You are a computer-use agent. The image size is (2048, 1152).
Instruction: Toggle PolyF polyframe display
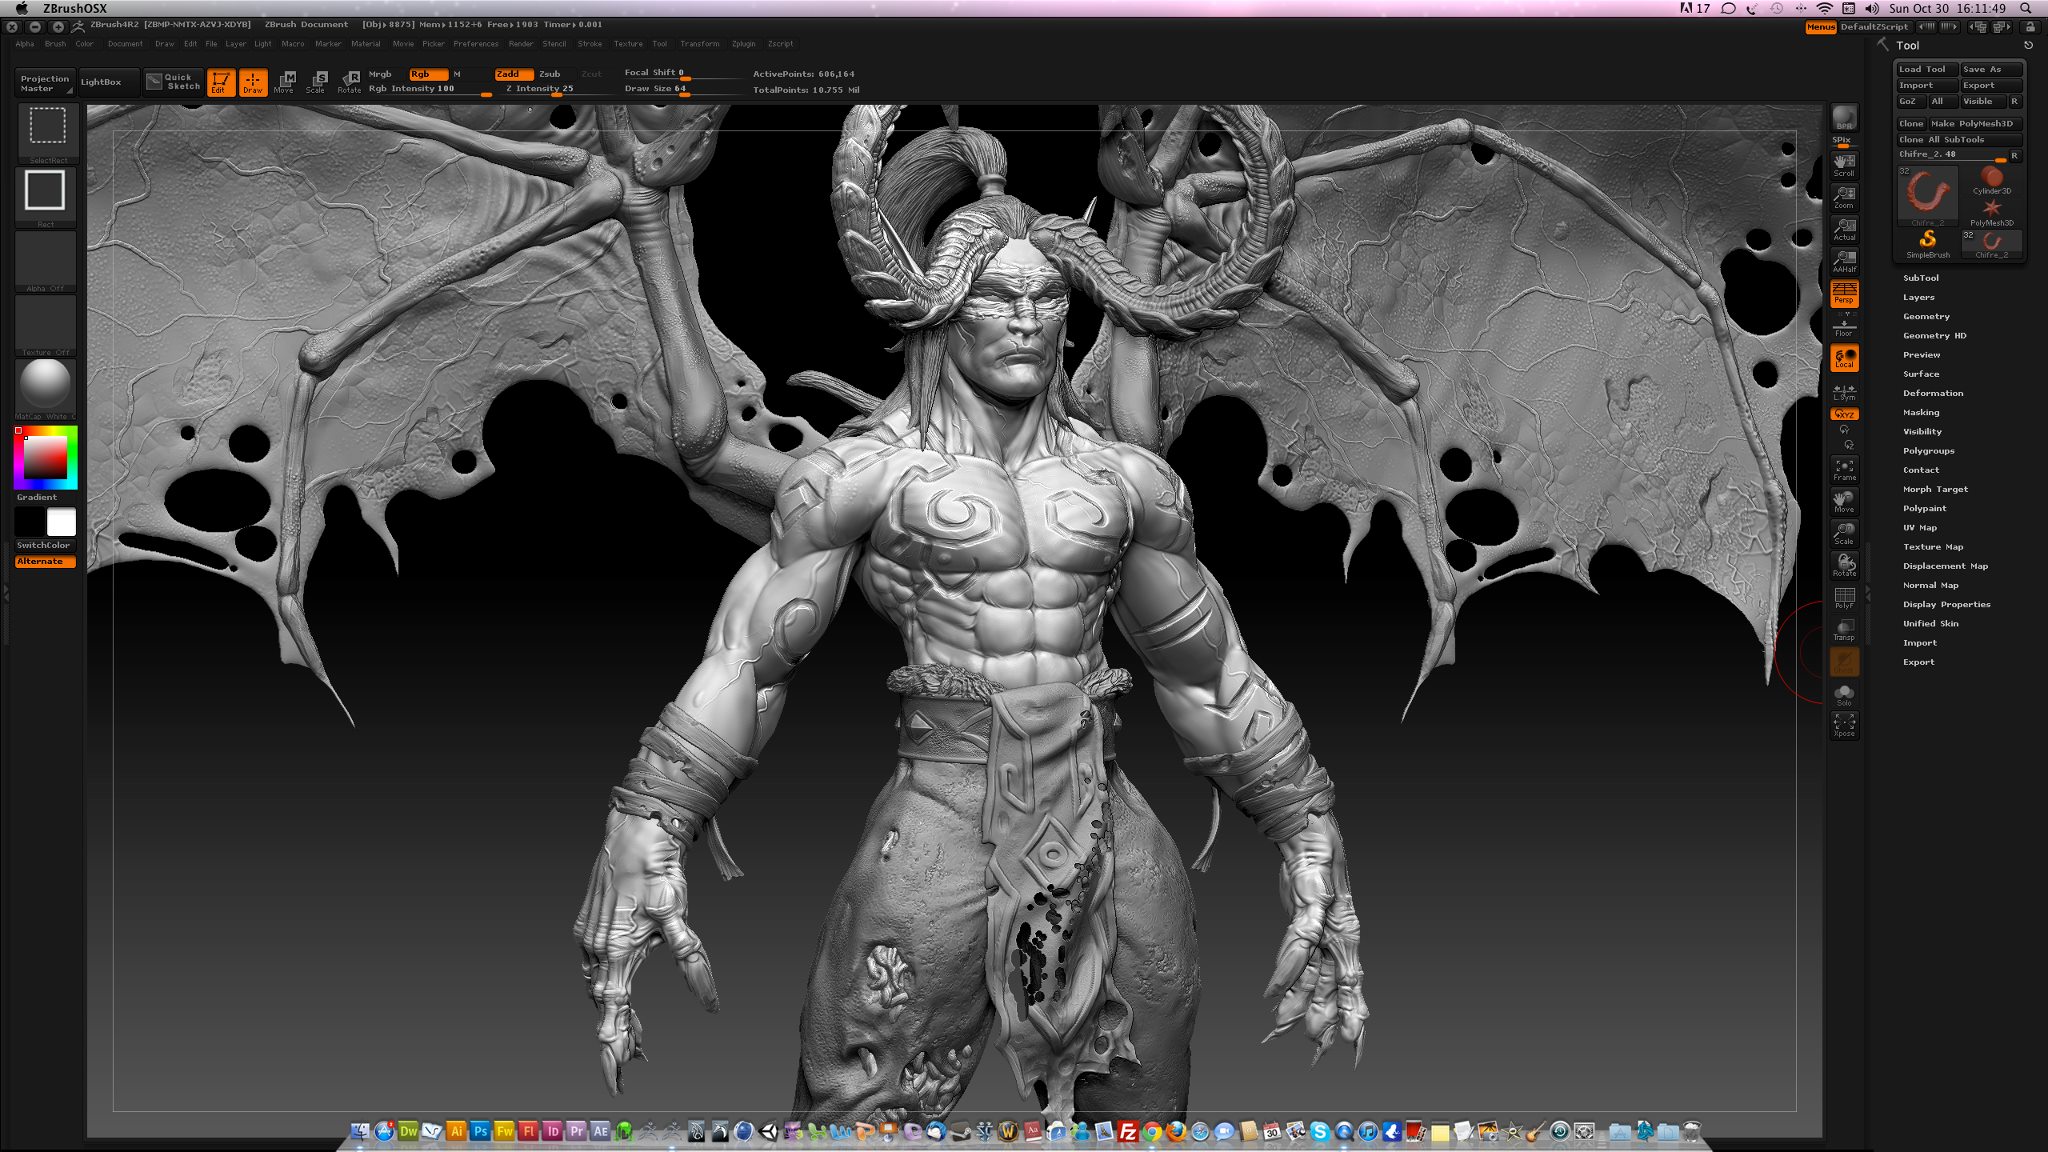click(1844, 598)
